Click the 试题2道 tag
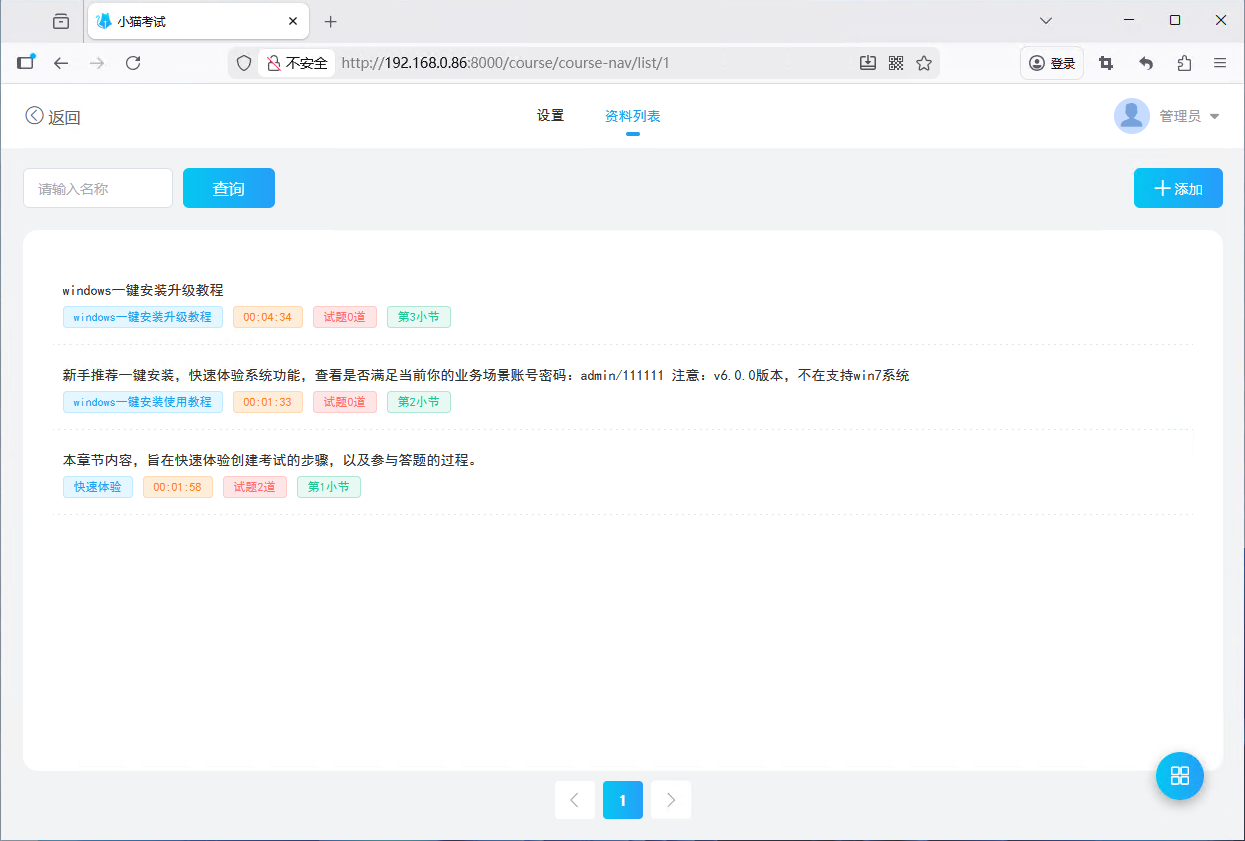The image size is (1245, 841). point(255,487)
